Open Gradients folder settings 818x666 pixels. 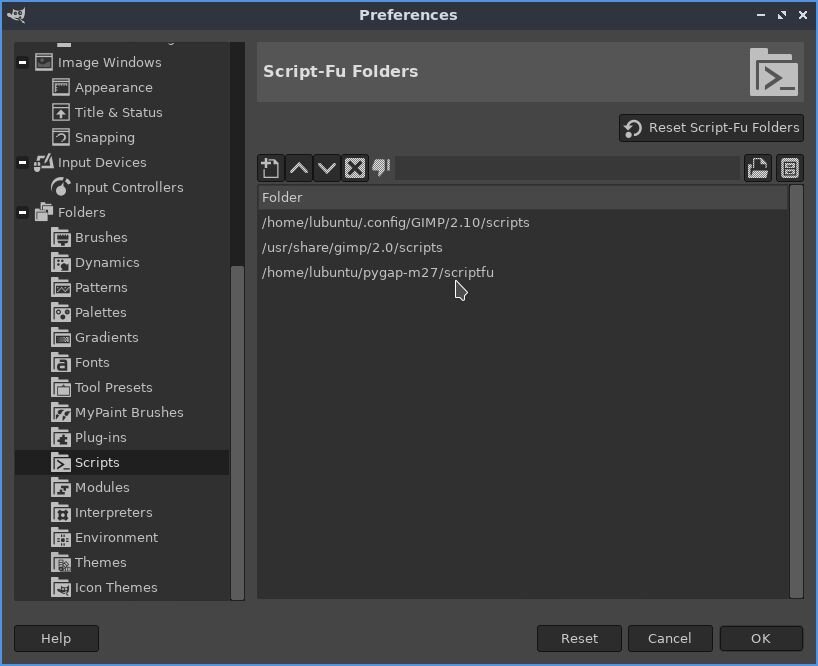click(x=106, y=338)
